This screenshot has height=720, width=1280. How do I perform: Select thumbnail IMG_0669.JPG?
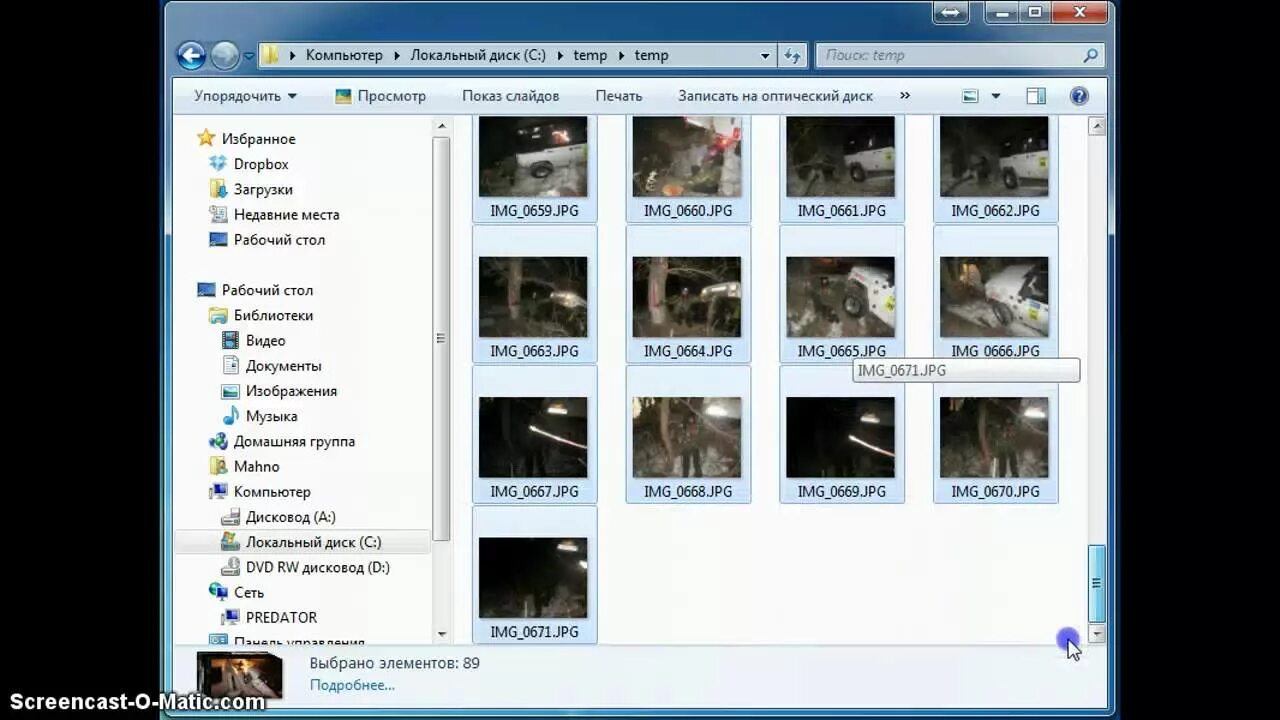(842, 435)
